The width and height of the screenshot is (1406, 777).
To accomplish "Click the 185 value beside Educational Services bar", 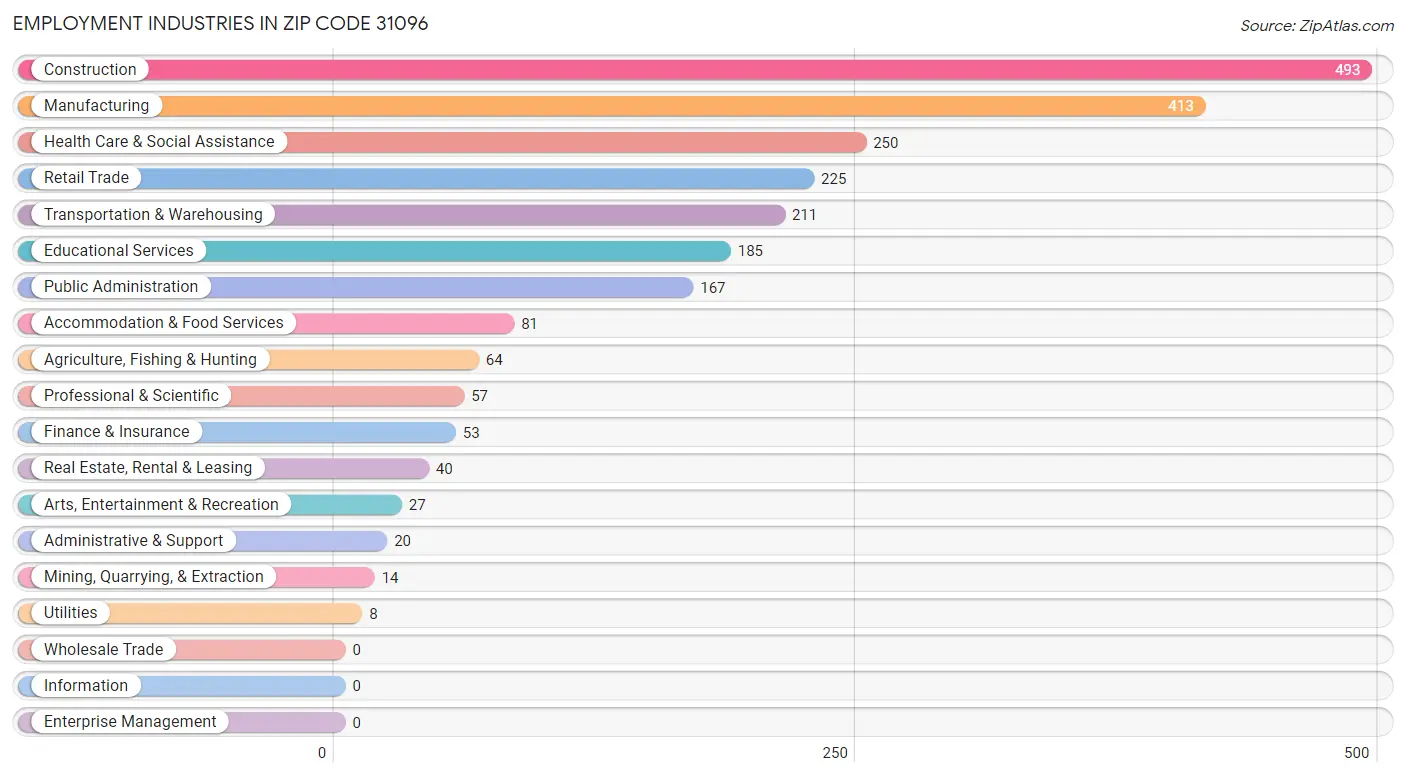I will point(751,251).
